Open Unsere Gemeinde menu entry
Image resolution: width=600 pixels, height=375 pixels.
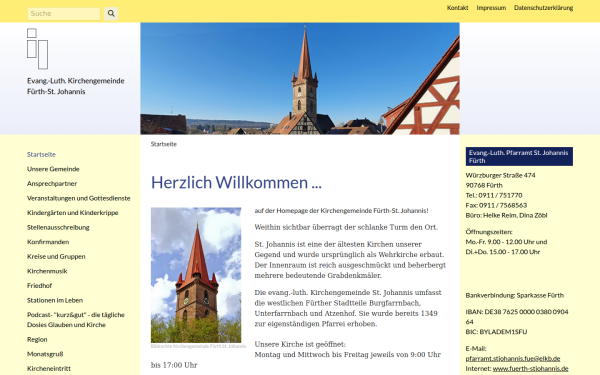click(x=53, y=169)
